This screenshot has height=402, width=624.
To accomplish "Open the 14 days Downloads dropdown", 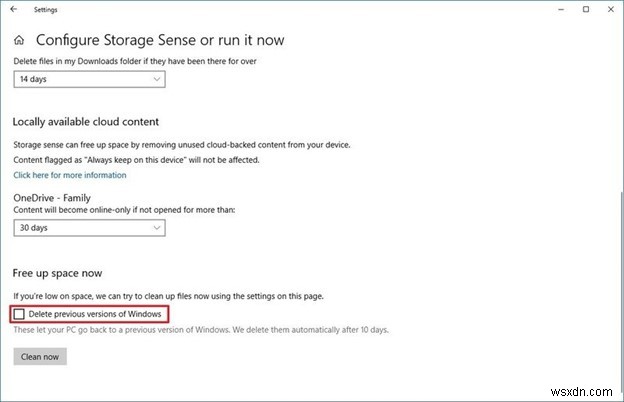I will (x=88, y=78).
